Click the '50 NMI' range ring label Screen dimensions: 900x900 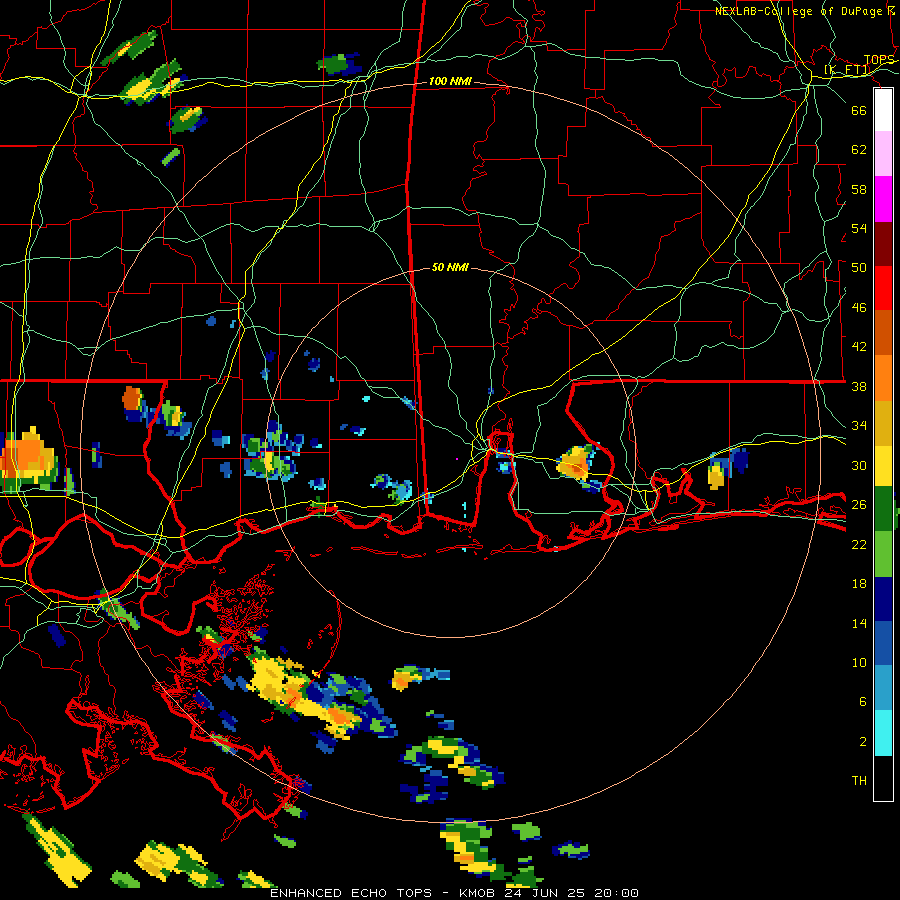(450, 267)
